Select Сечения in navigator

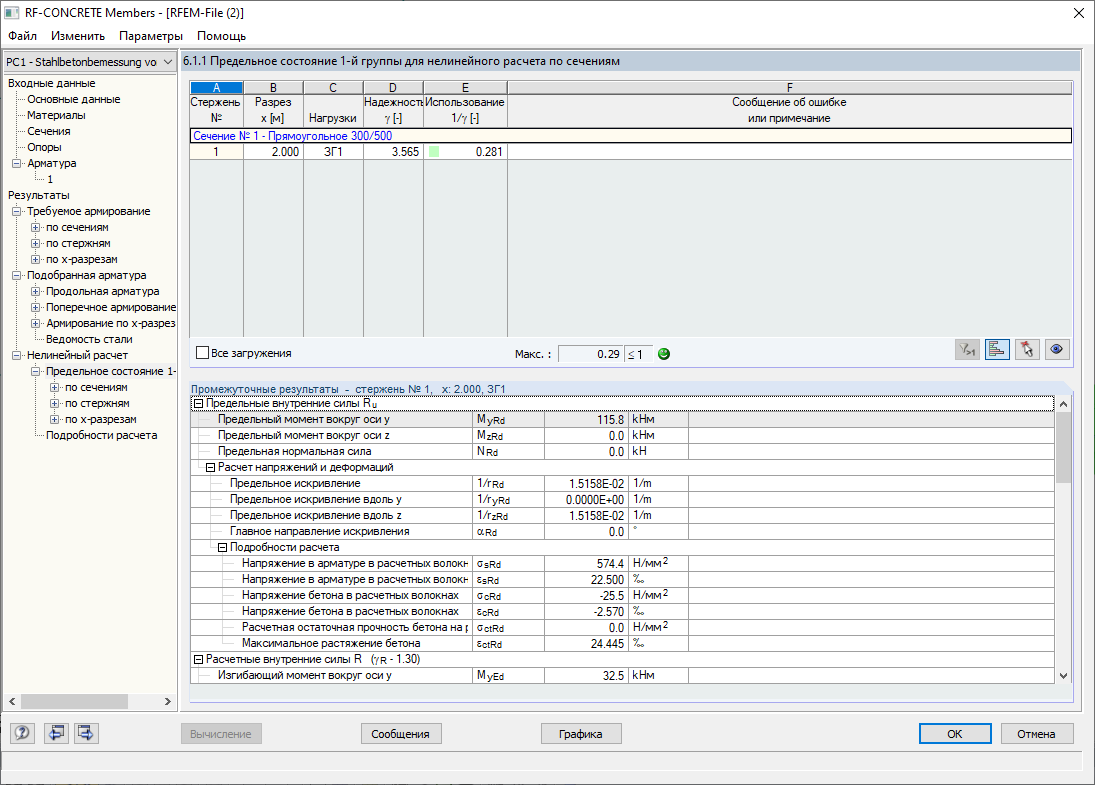[x=48, y=131]
